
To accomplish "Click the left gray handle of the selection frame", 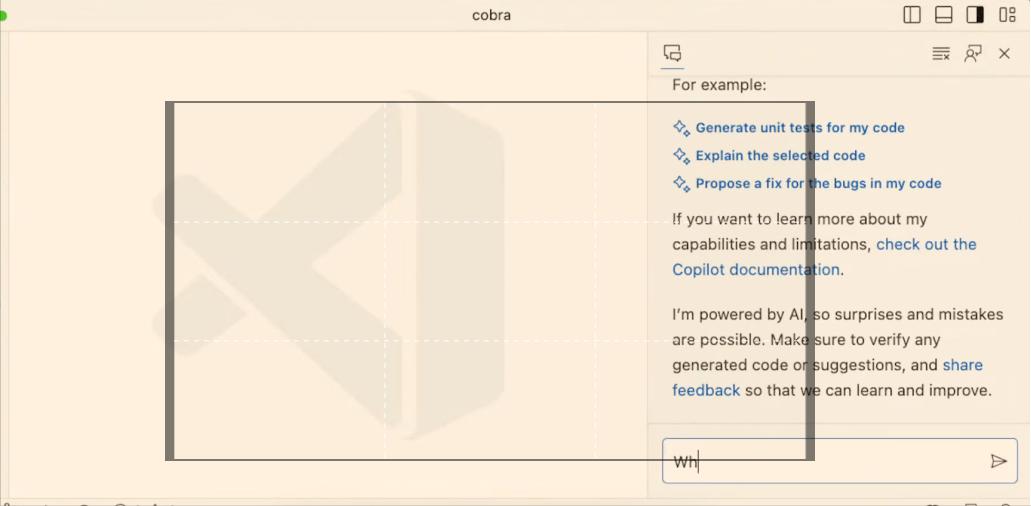I will tap(170, 281).
